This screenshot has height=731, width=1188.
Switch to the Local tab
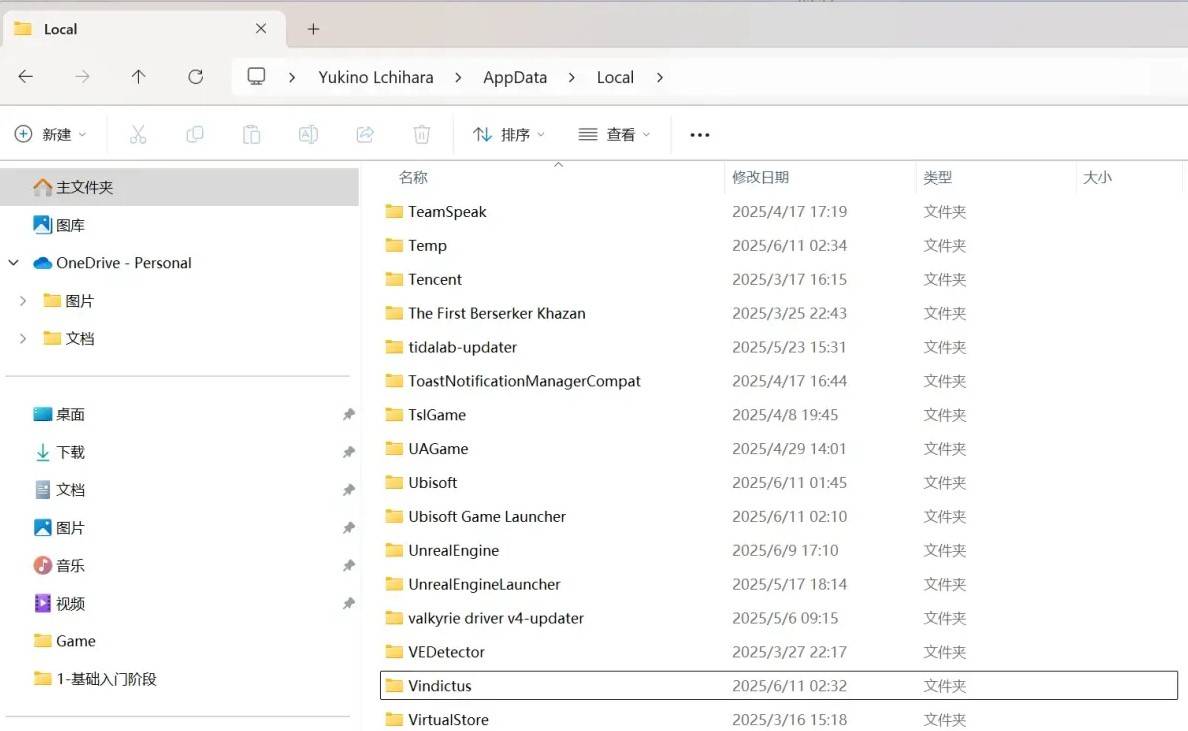tap(144, 29)
